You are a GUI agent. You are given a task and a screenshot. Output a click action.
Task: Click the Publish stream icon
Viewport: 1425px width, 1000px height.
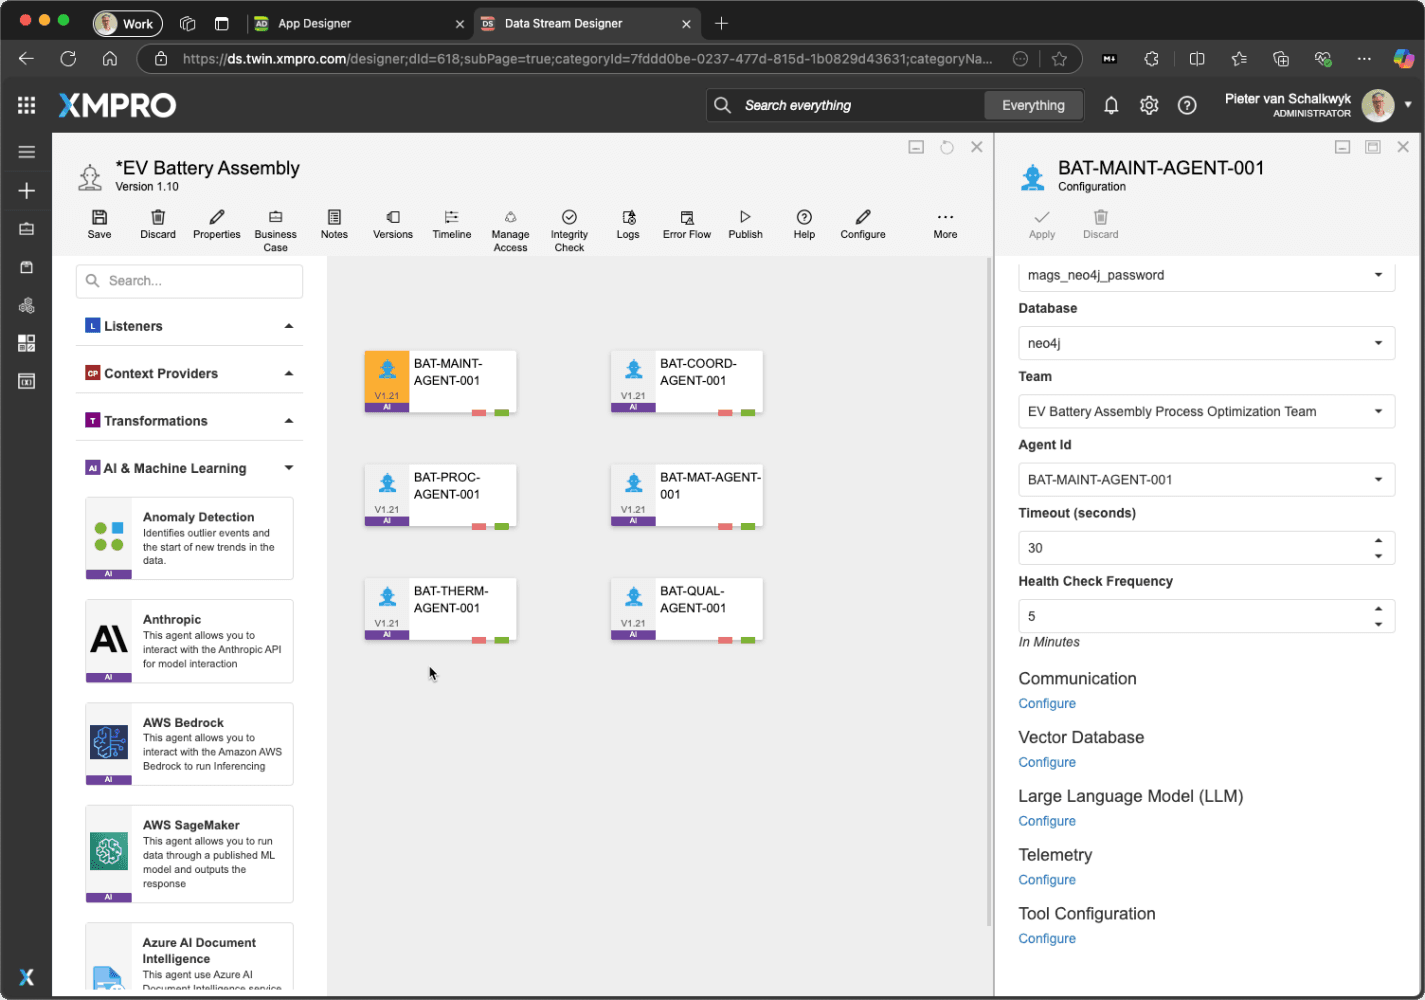(745, 224)
